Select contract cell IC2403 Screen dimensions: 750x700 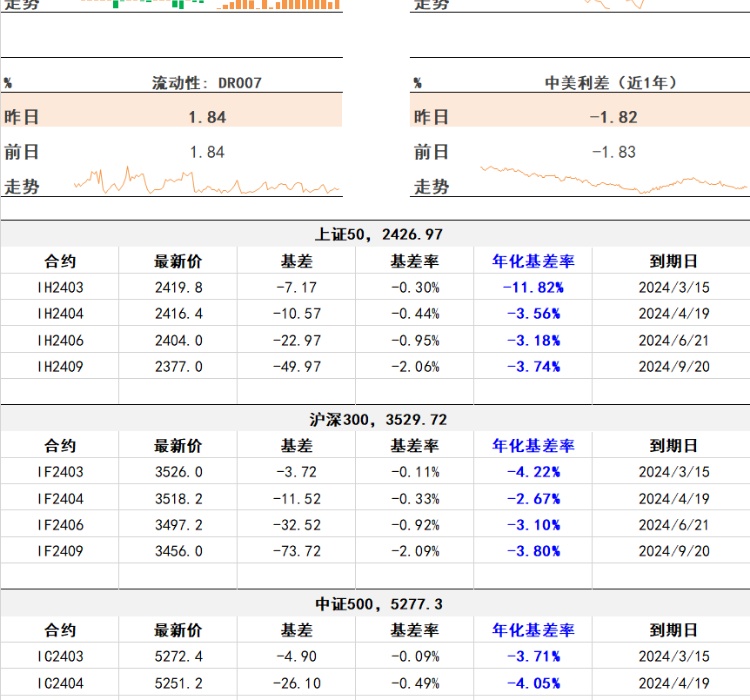(60, 656)
